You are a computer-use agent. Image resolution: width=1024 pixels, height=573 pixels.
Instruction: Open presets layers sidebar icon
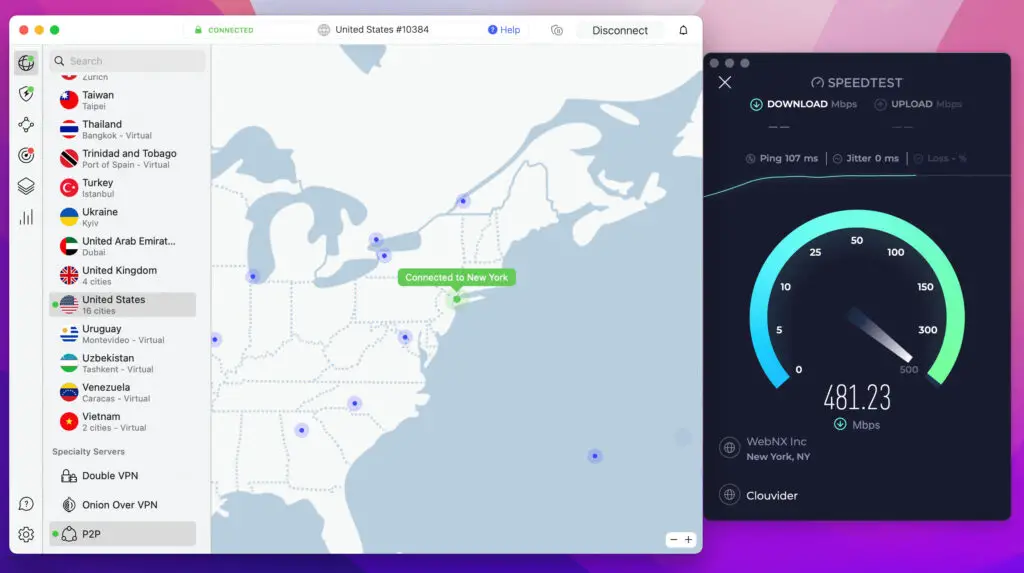coord(26,186)
